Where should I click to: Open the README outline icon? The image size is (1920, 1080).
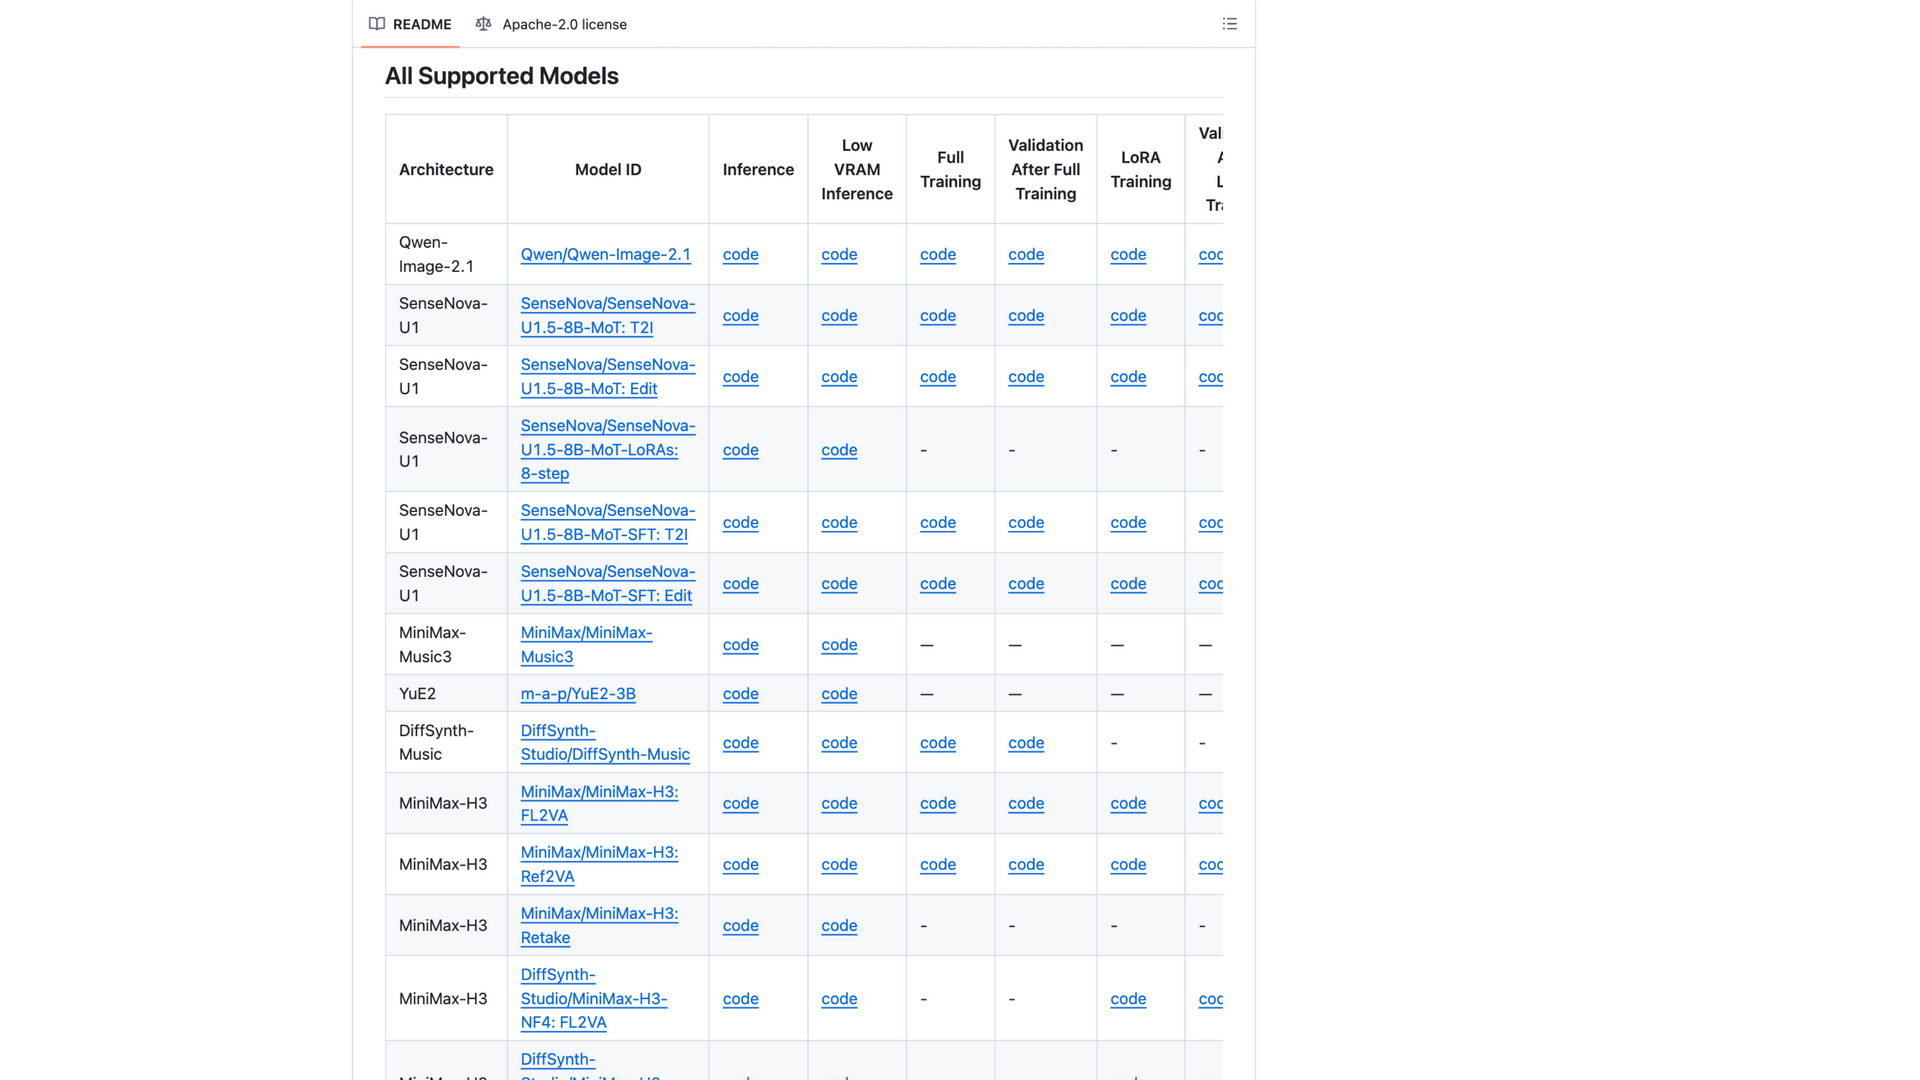(1229, 24)
